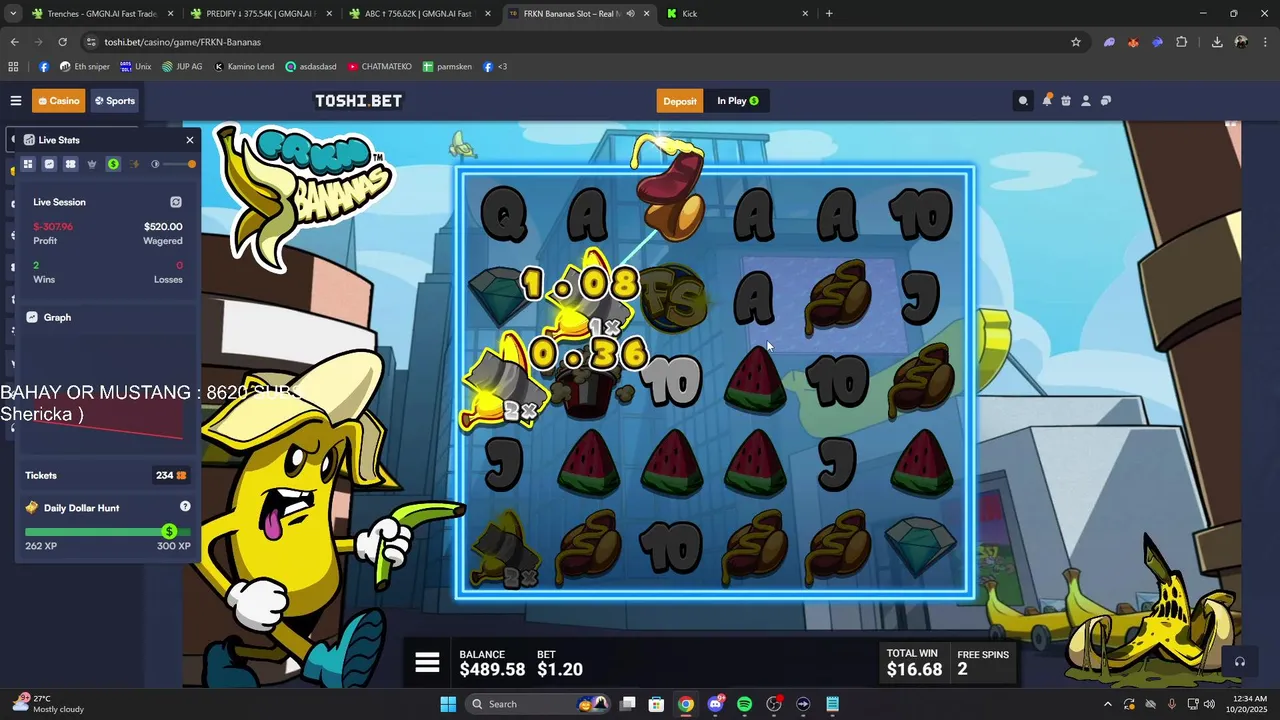Open the site search icon

(1023, 101)
